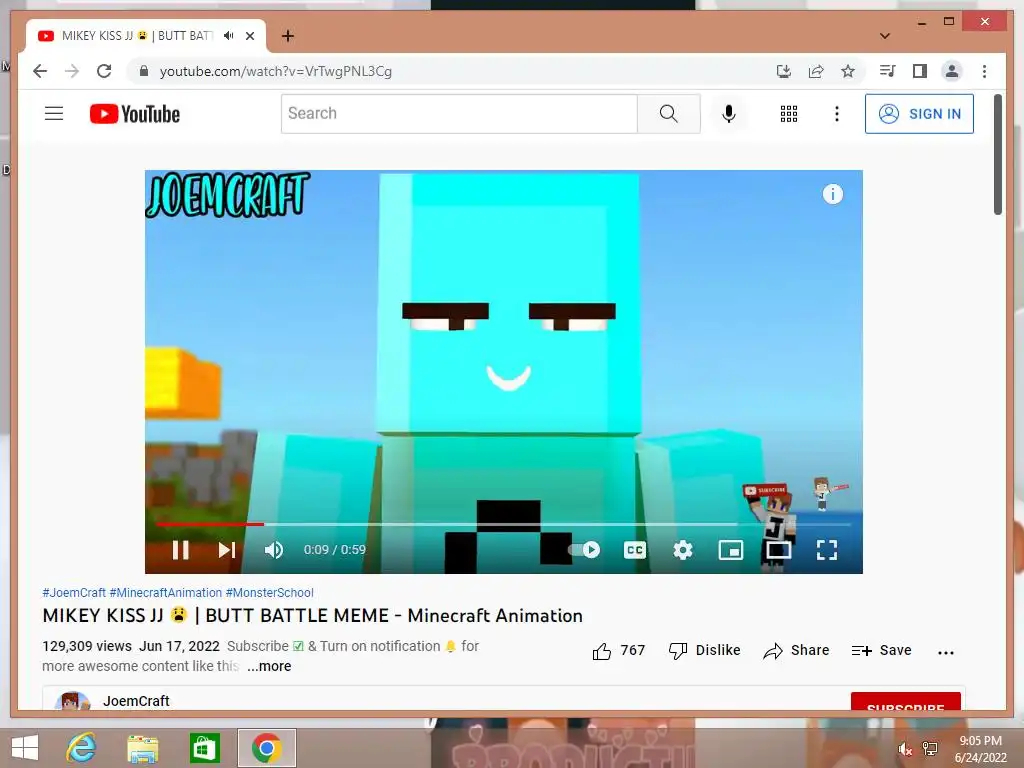Search with your voice microphone

tap(729, 114)
